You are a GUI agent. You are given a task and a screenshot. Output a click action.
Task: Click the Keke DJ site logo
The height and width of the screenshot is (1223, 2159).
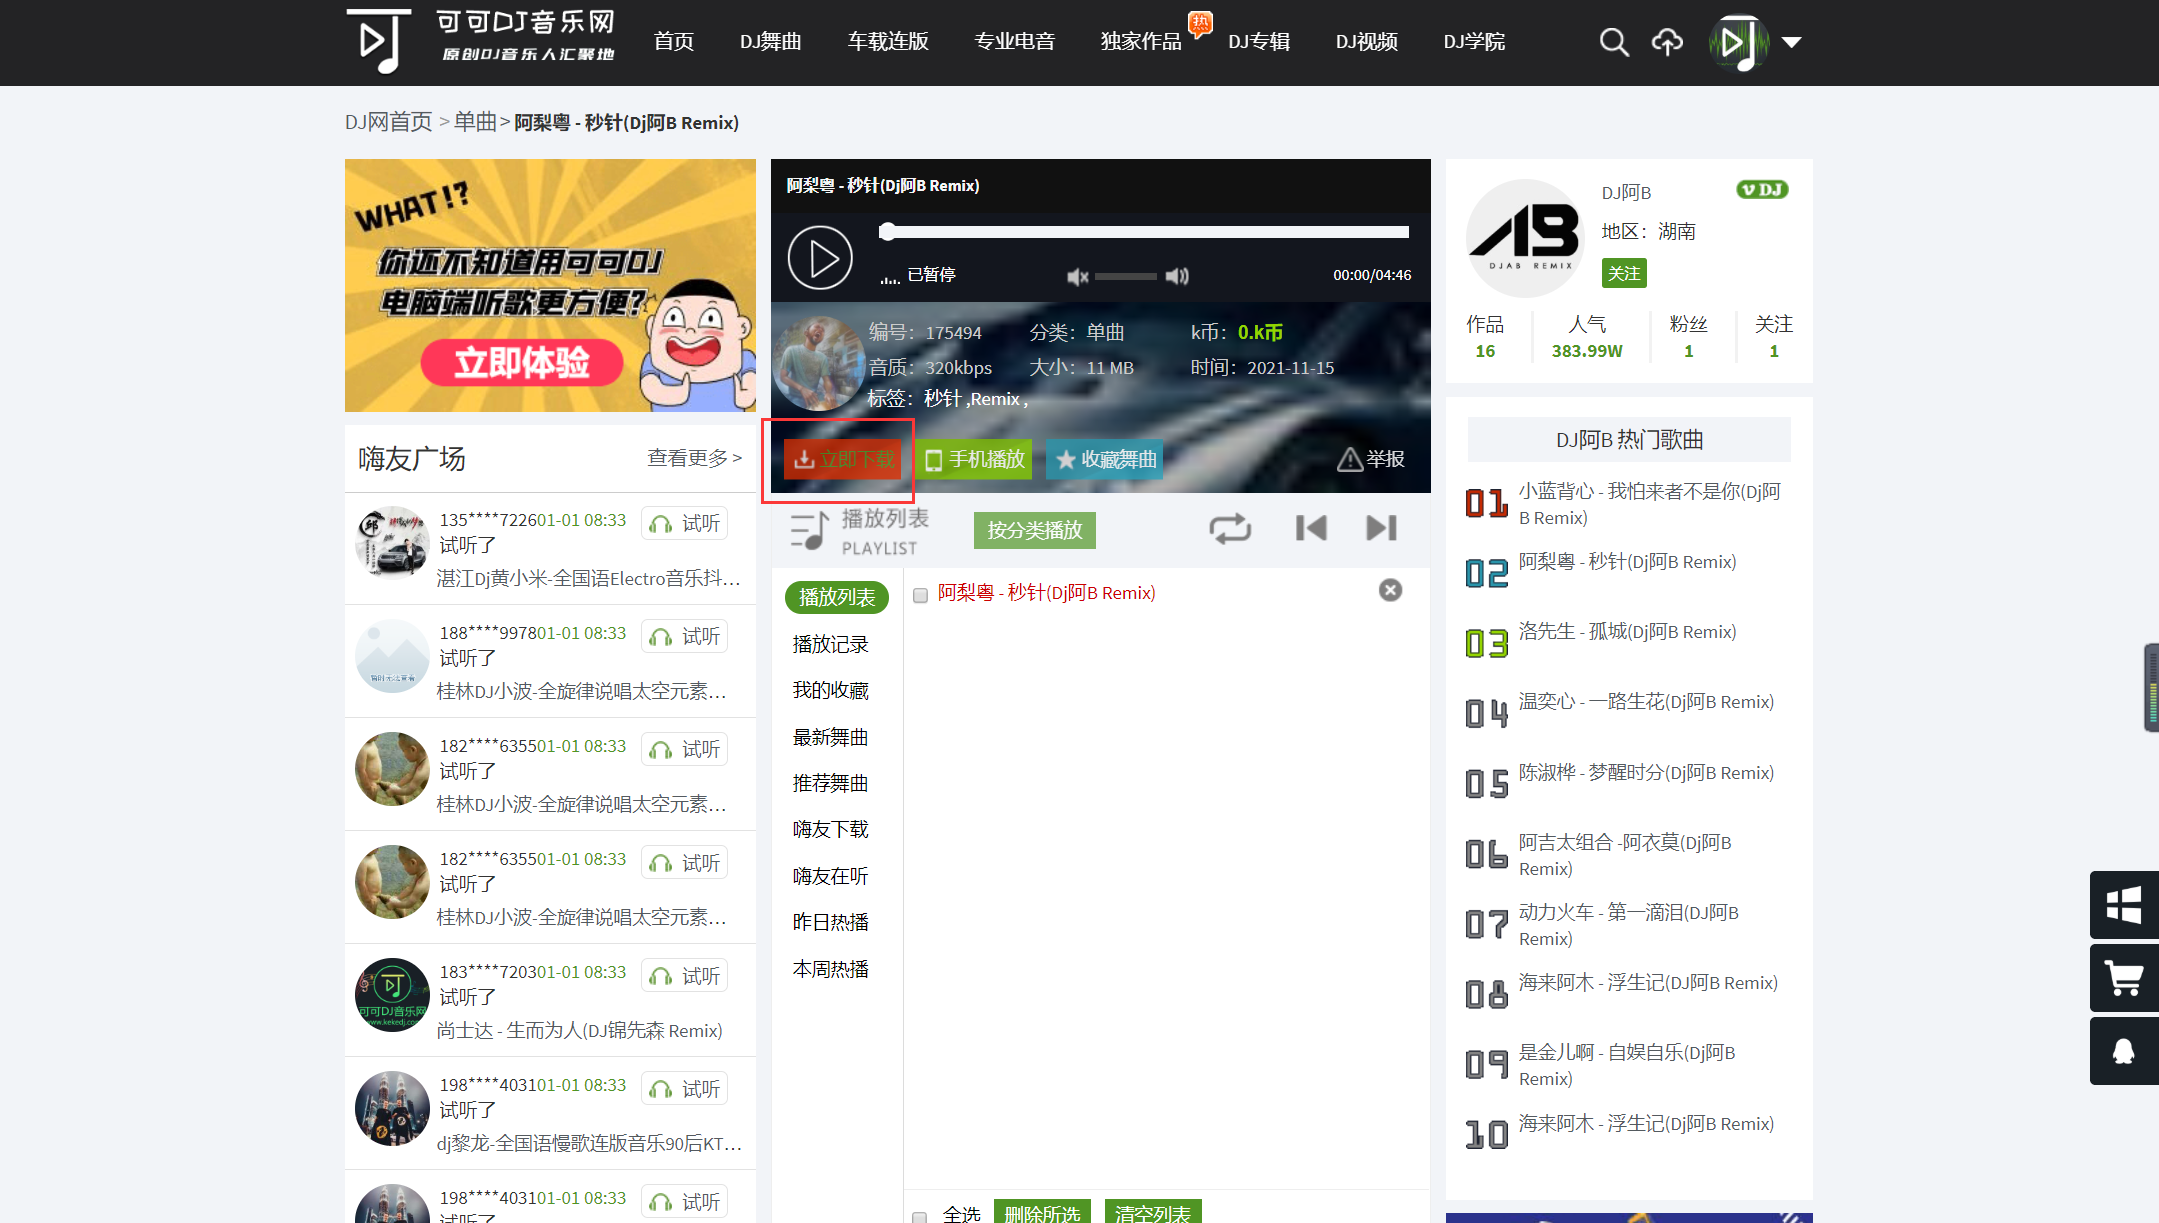480,41
